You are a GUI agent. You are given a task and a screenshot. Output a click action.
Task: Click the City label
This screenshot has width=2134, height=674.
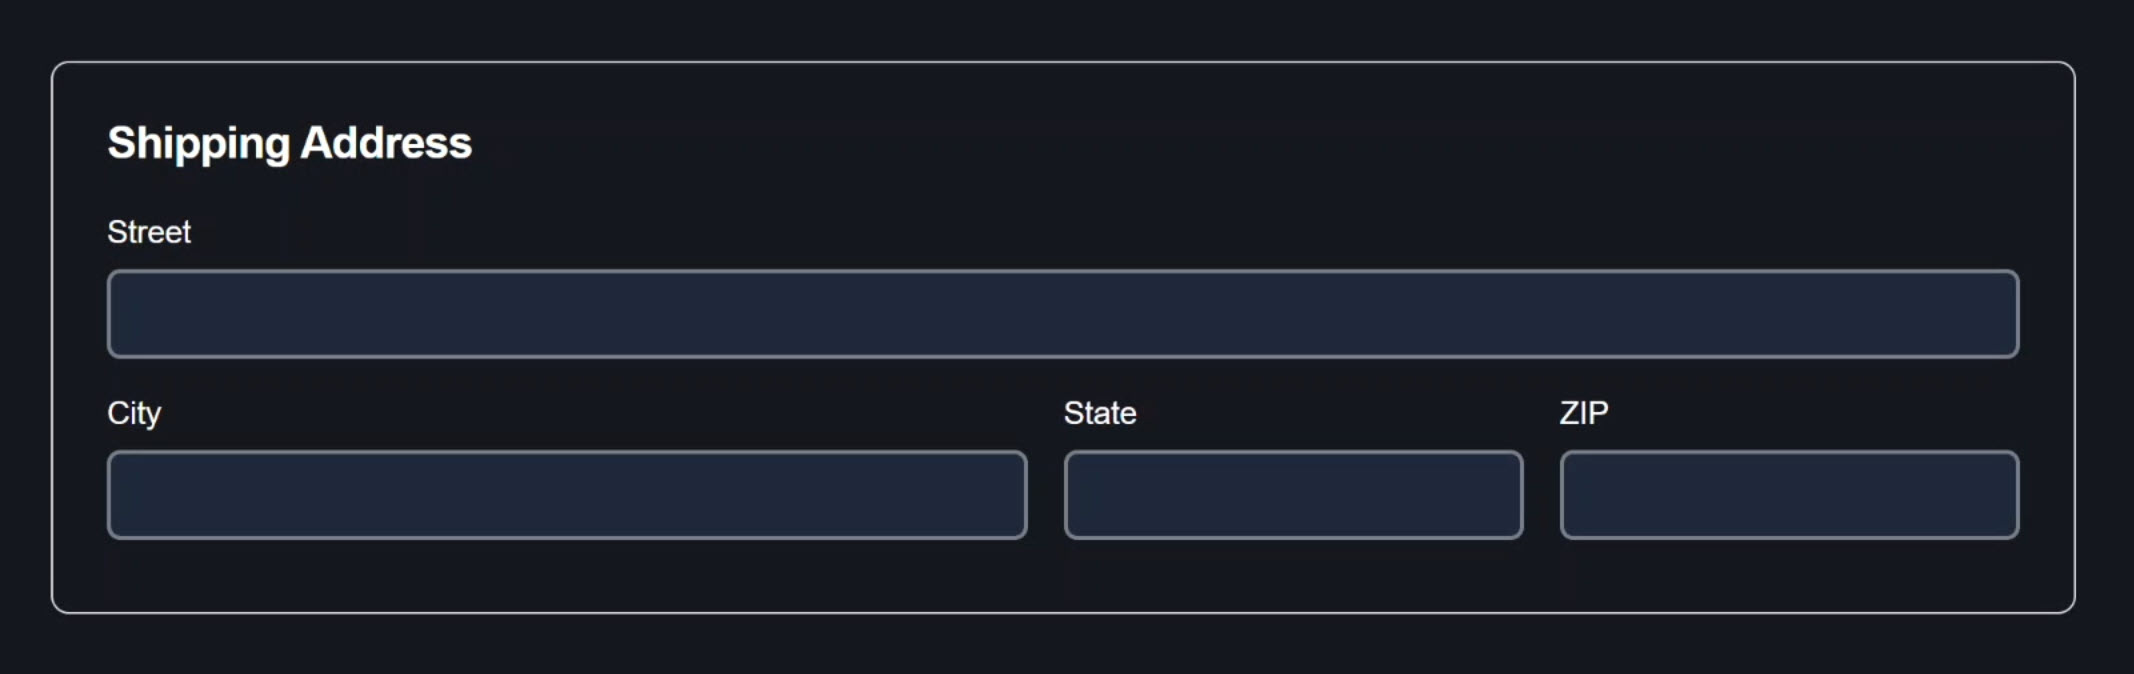tap(135, 412)
